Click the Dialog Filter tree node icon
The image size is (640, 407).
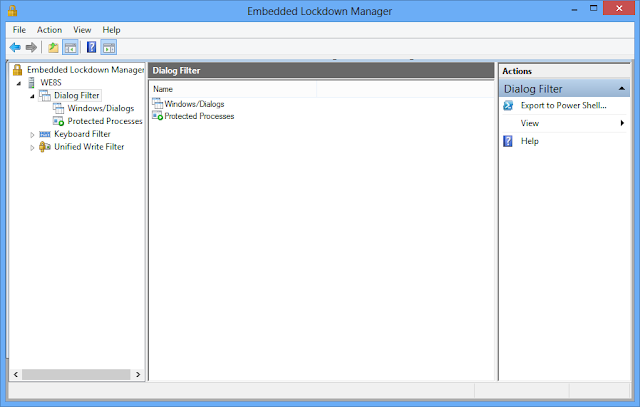pyautogui.click(x=45, y=96)
